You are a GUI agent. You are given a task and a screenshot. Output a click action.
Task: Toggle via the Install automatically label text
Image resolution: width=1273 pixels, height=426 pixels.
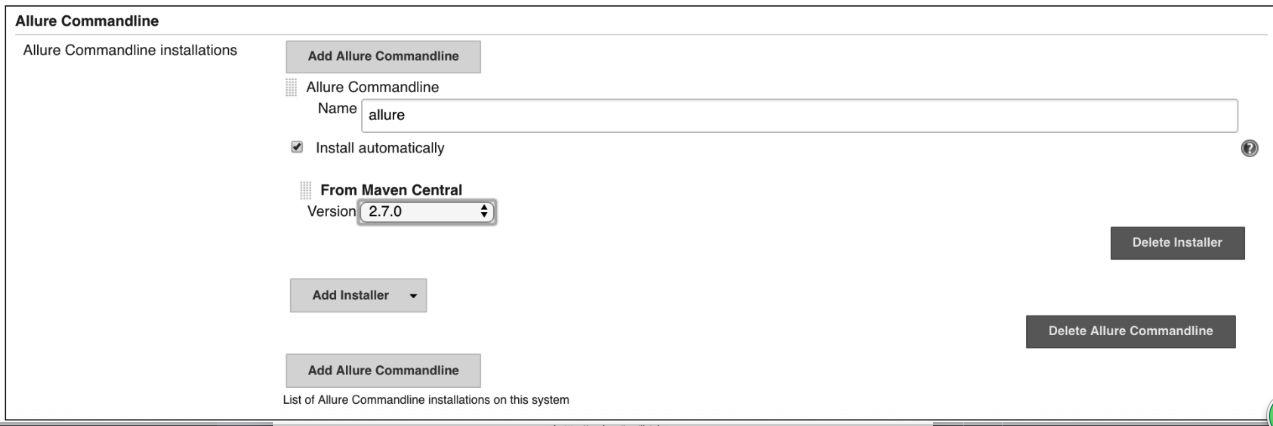380,148
